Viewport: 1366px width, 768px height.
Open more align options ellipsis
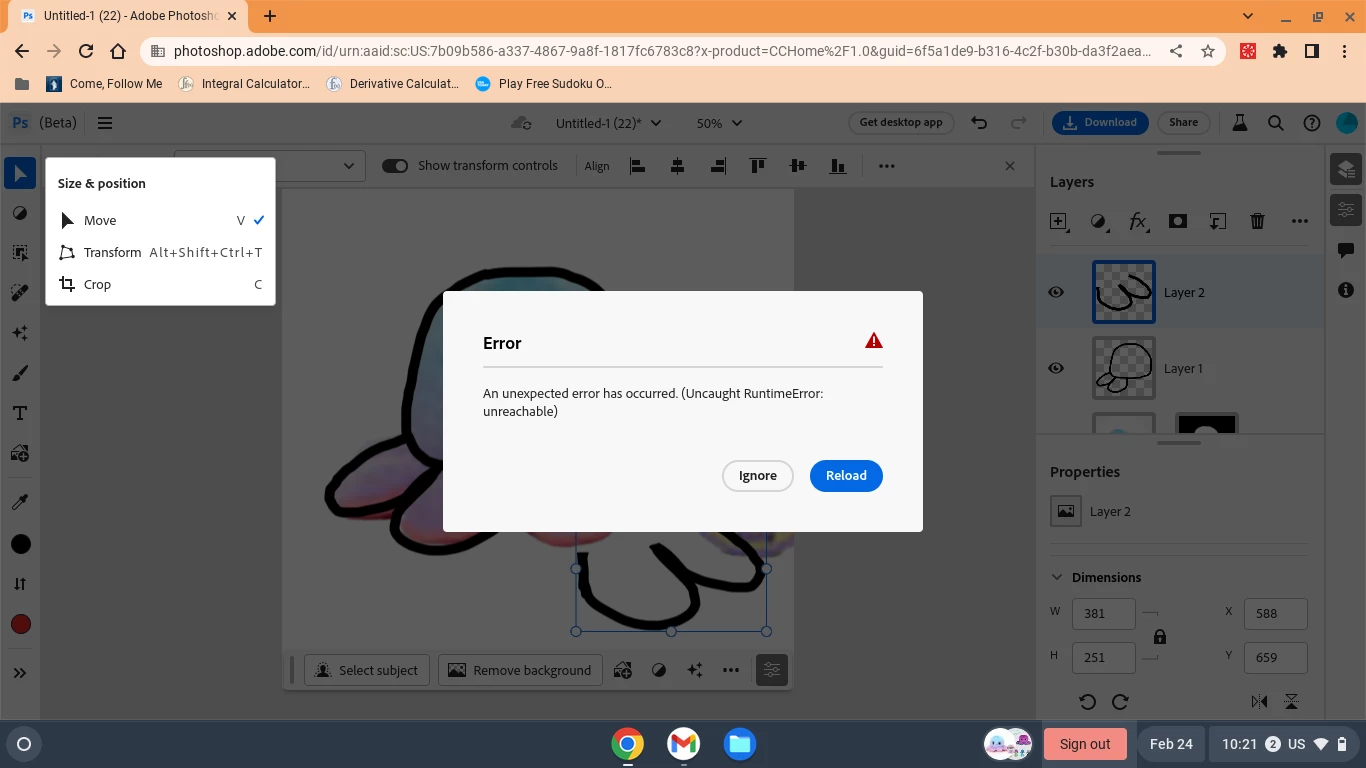887,166
